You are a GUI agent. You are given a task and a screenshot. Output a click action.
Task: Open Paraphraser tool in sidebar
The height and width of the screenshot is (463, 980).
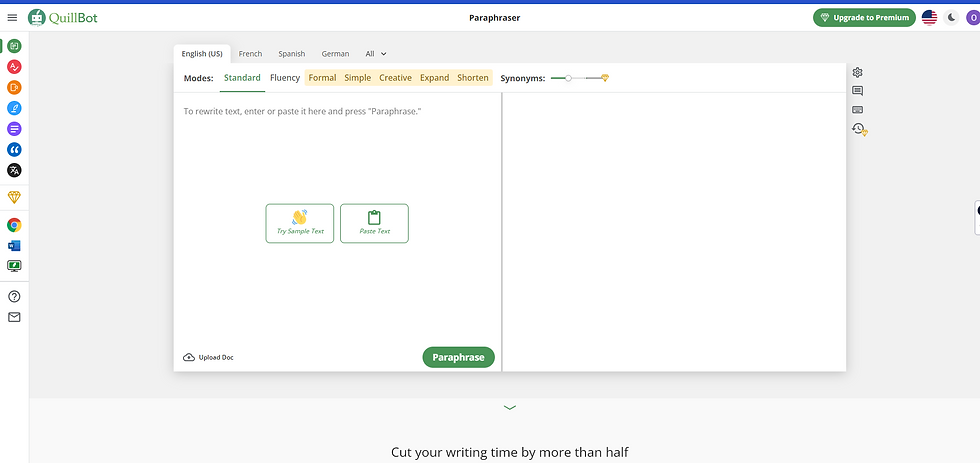(x=14, y=46)
